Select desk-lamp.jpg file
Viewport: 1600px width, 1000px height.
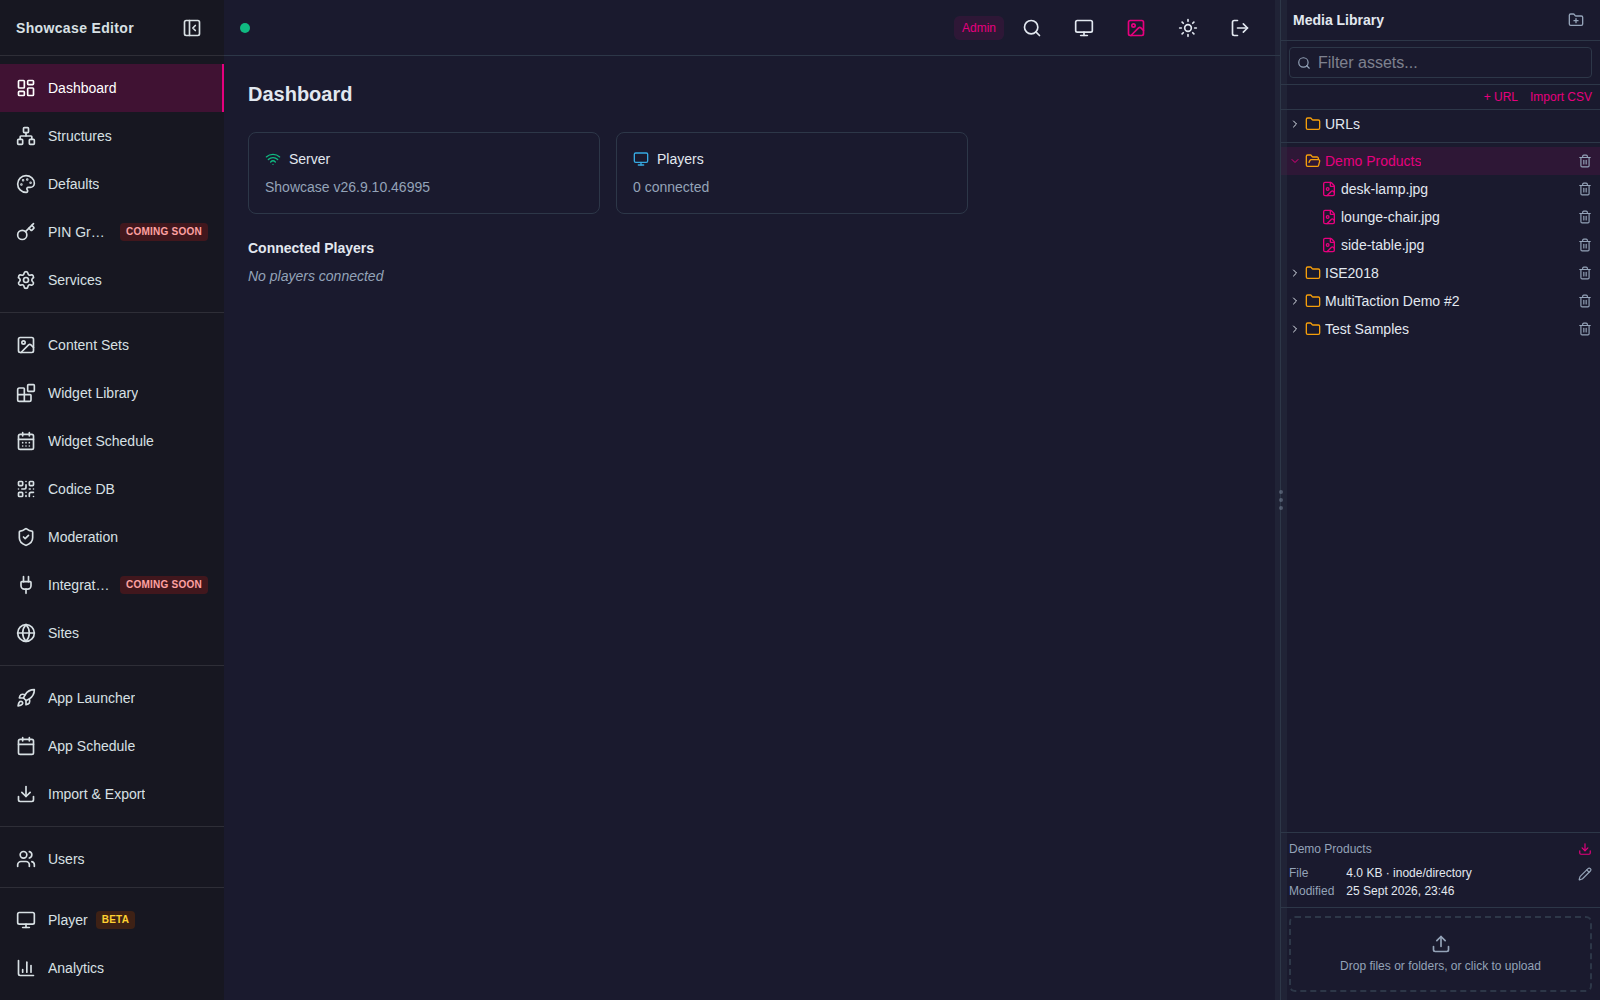click(x=1384, y=189)
